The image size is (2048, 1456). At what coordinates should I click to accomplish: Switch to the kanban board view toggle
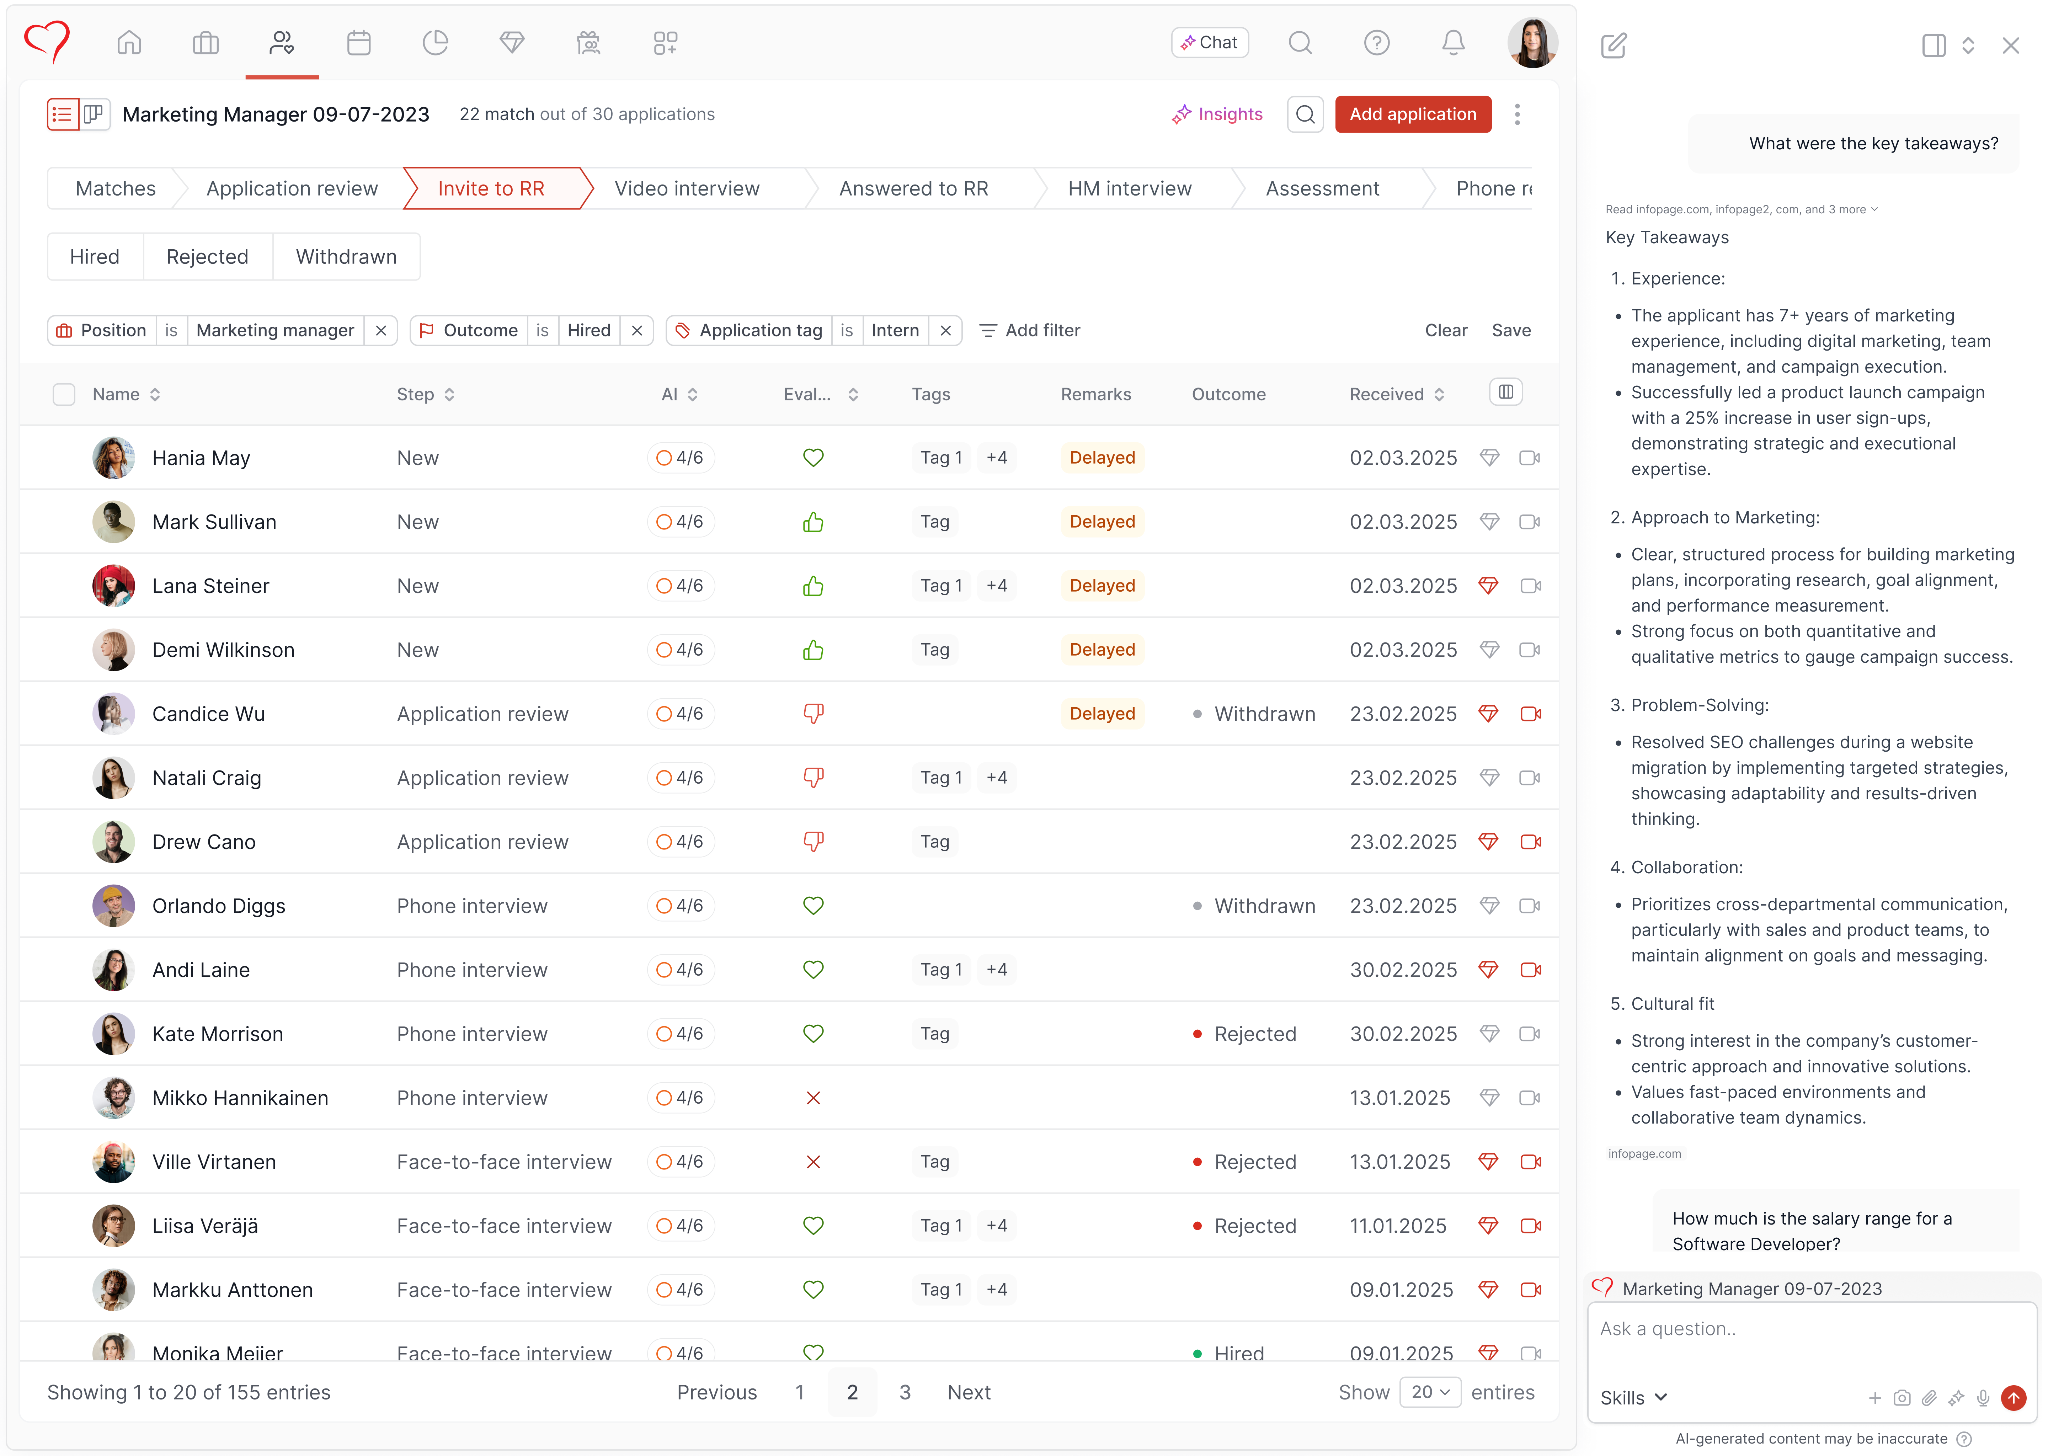click(x=94, y=114)
